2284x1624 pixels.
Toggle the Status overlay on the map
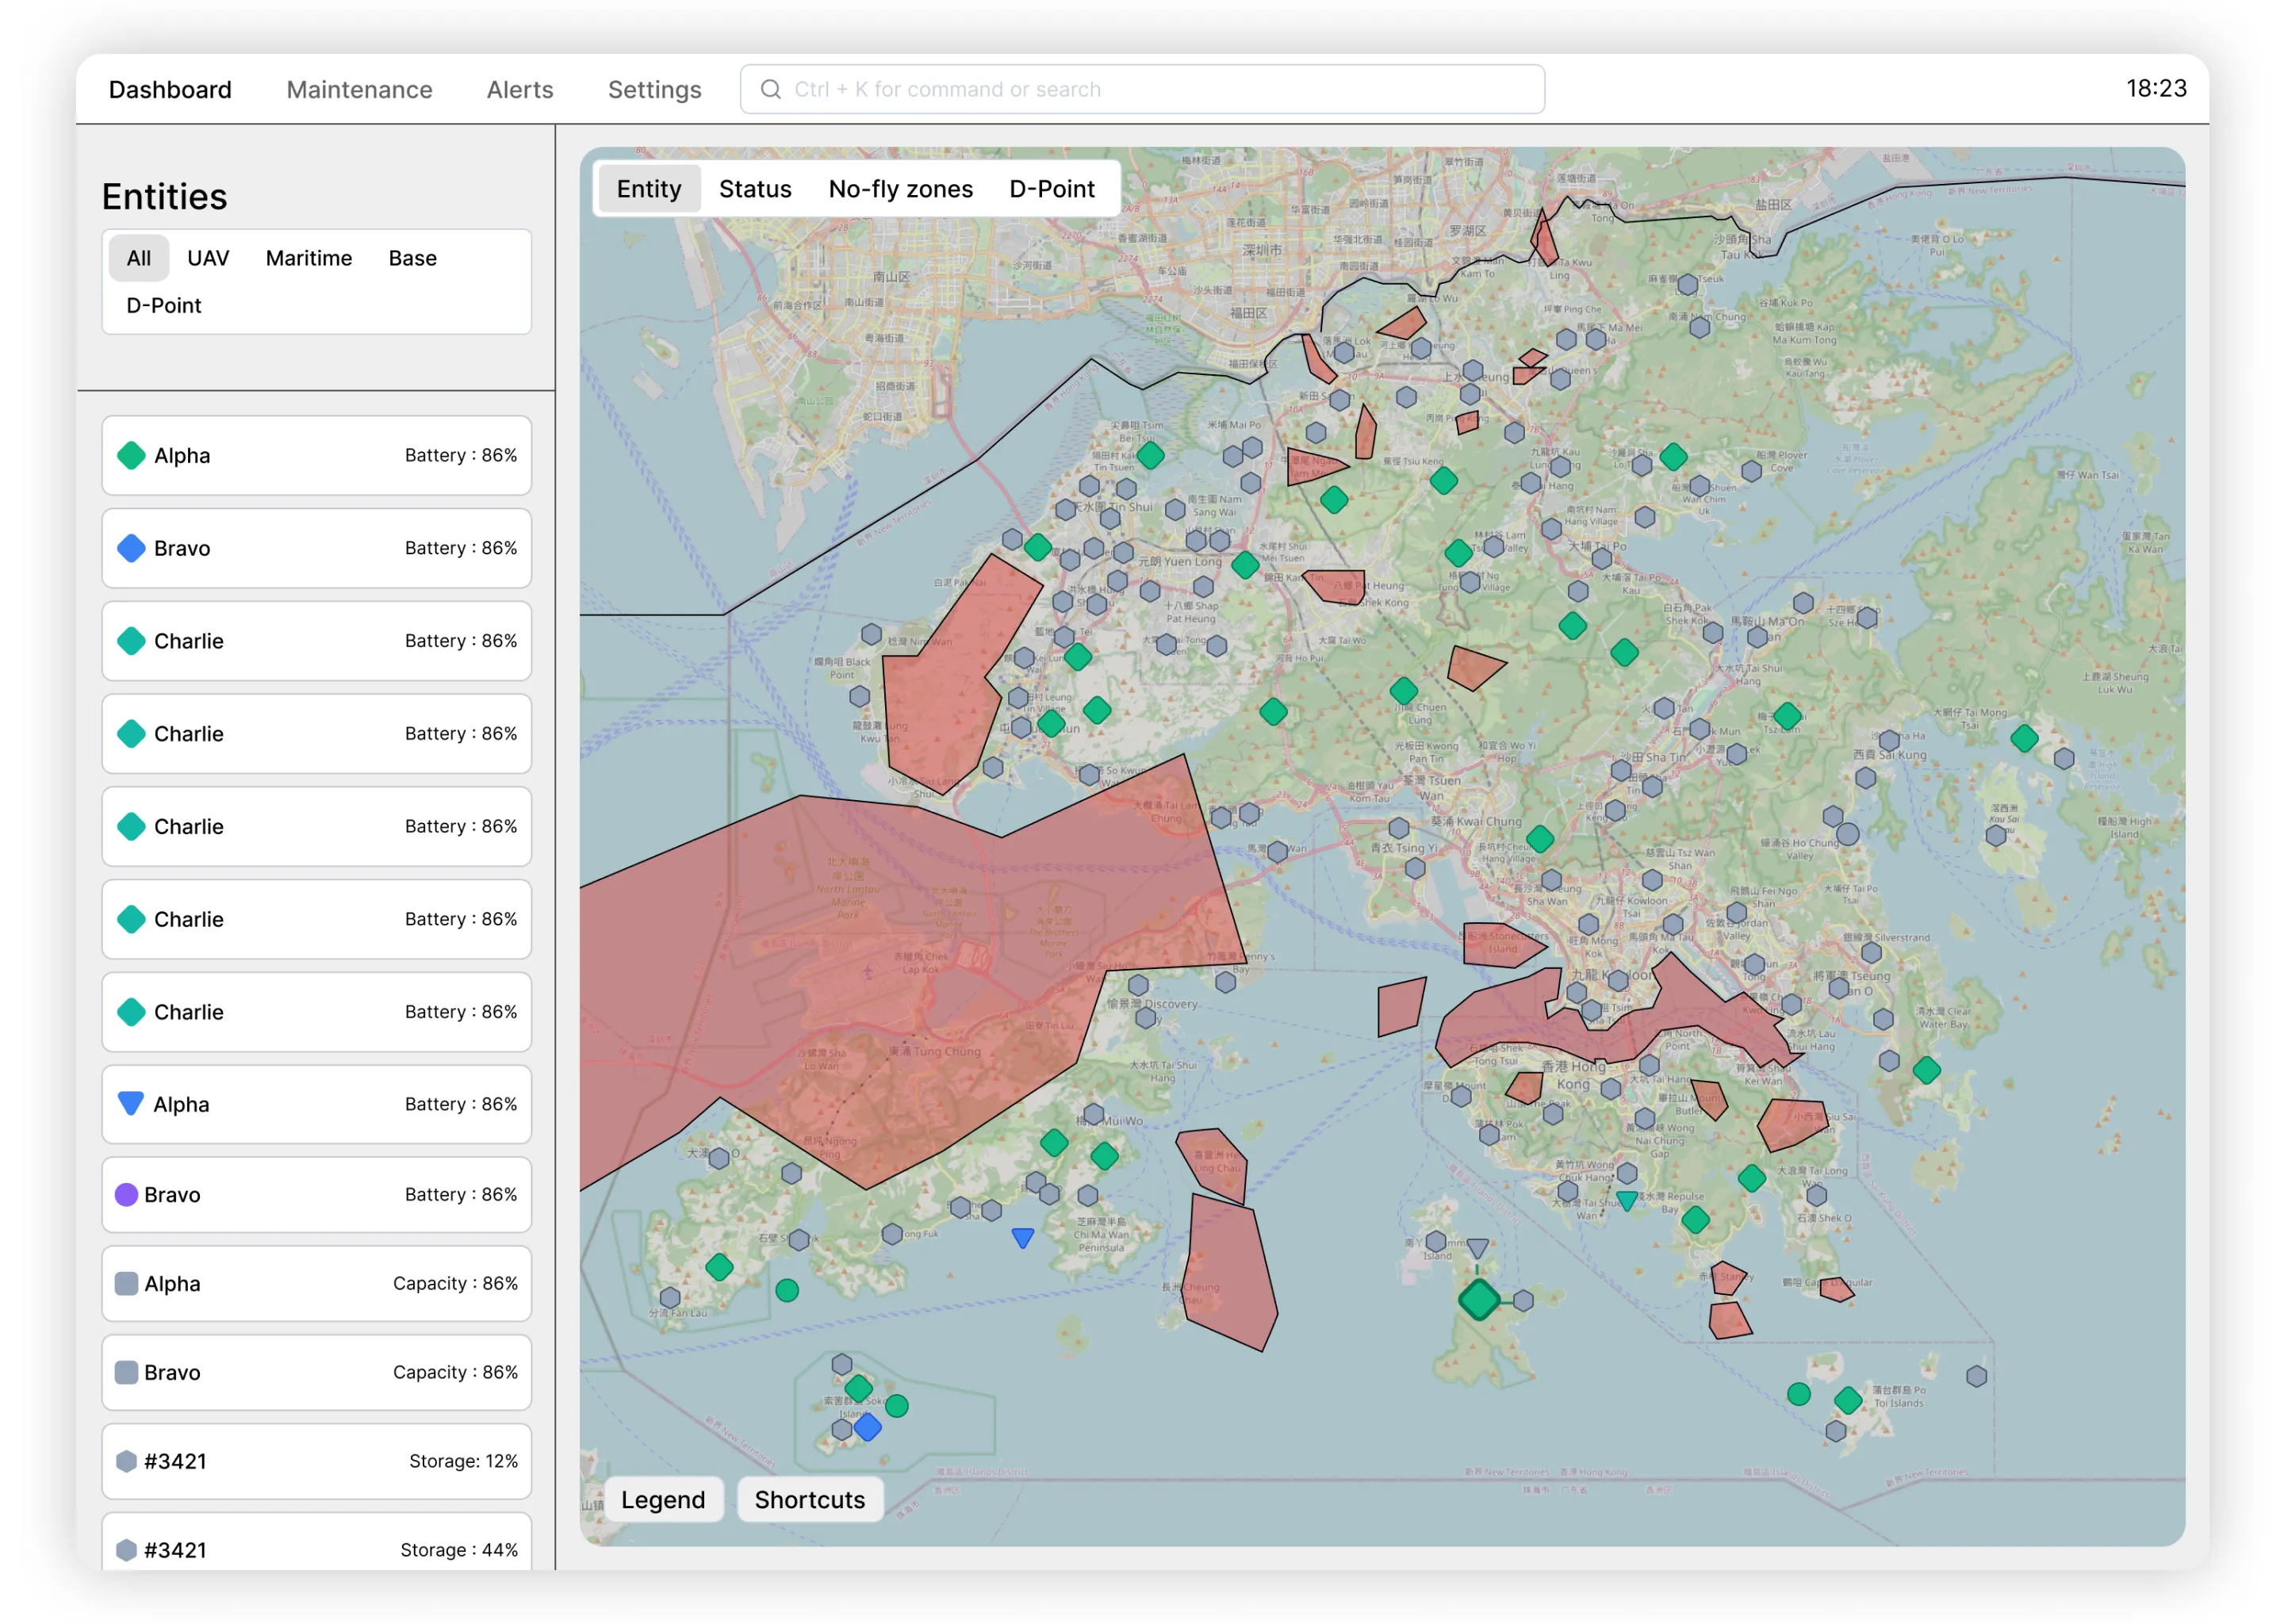pyautogui.click(x=755, y=188)
